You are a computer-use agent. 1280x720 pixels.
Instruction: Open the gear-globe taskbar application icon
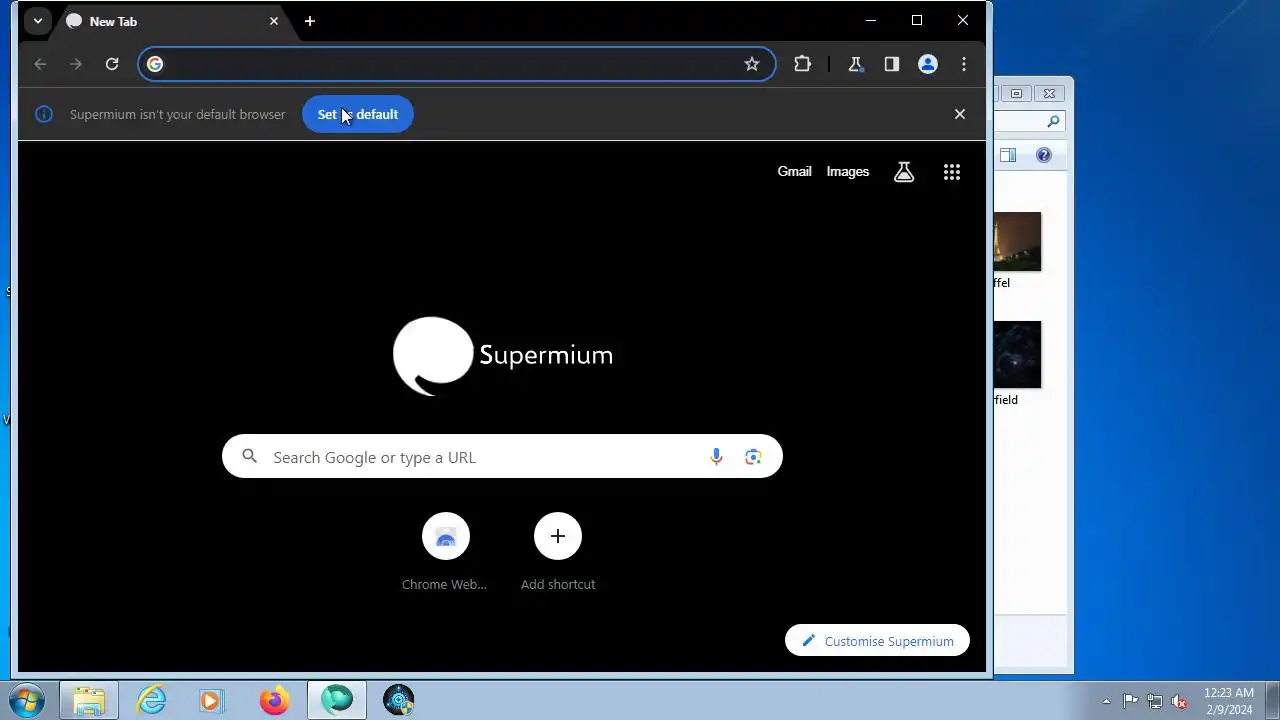(398, 700)
